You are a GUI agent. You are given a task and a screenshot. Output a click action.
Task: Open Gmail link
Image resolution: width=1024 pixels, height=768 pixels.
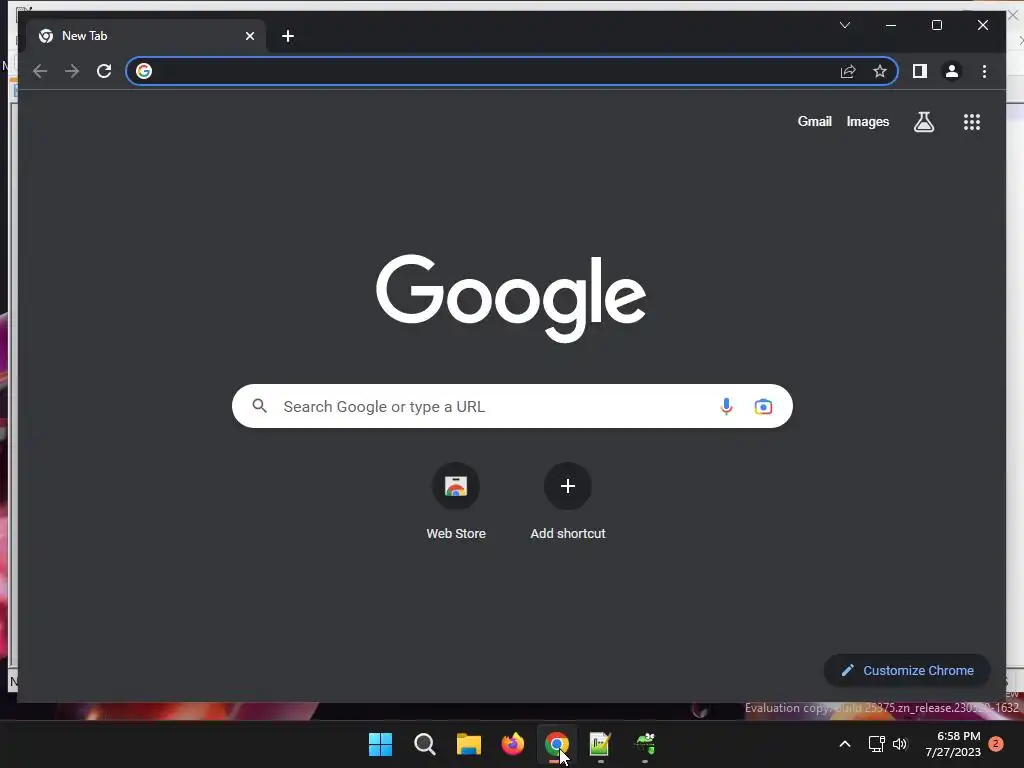pyautogui.click(x=814, y=121)
